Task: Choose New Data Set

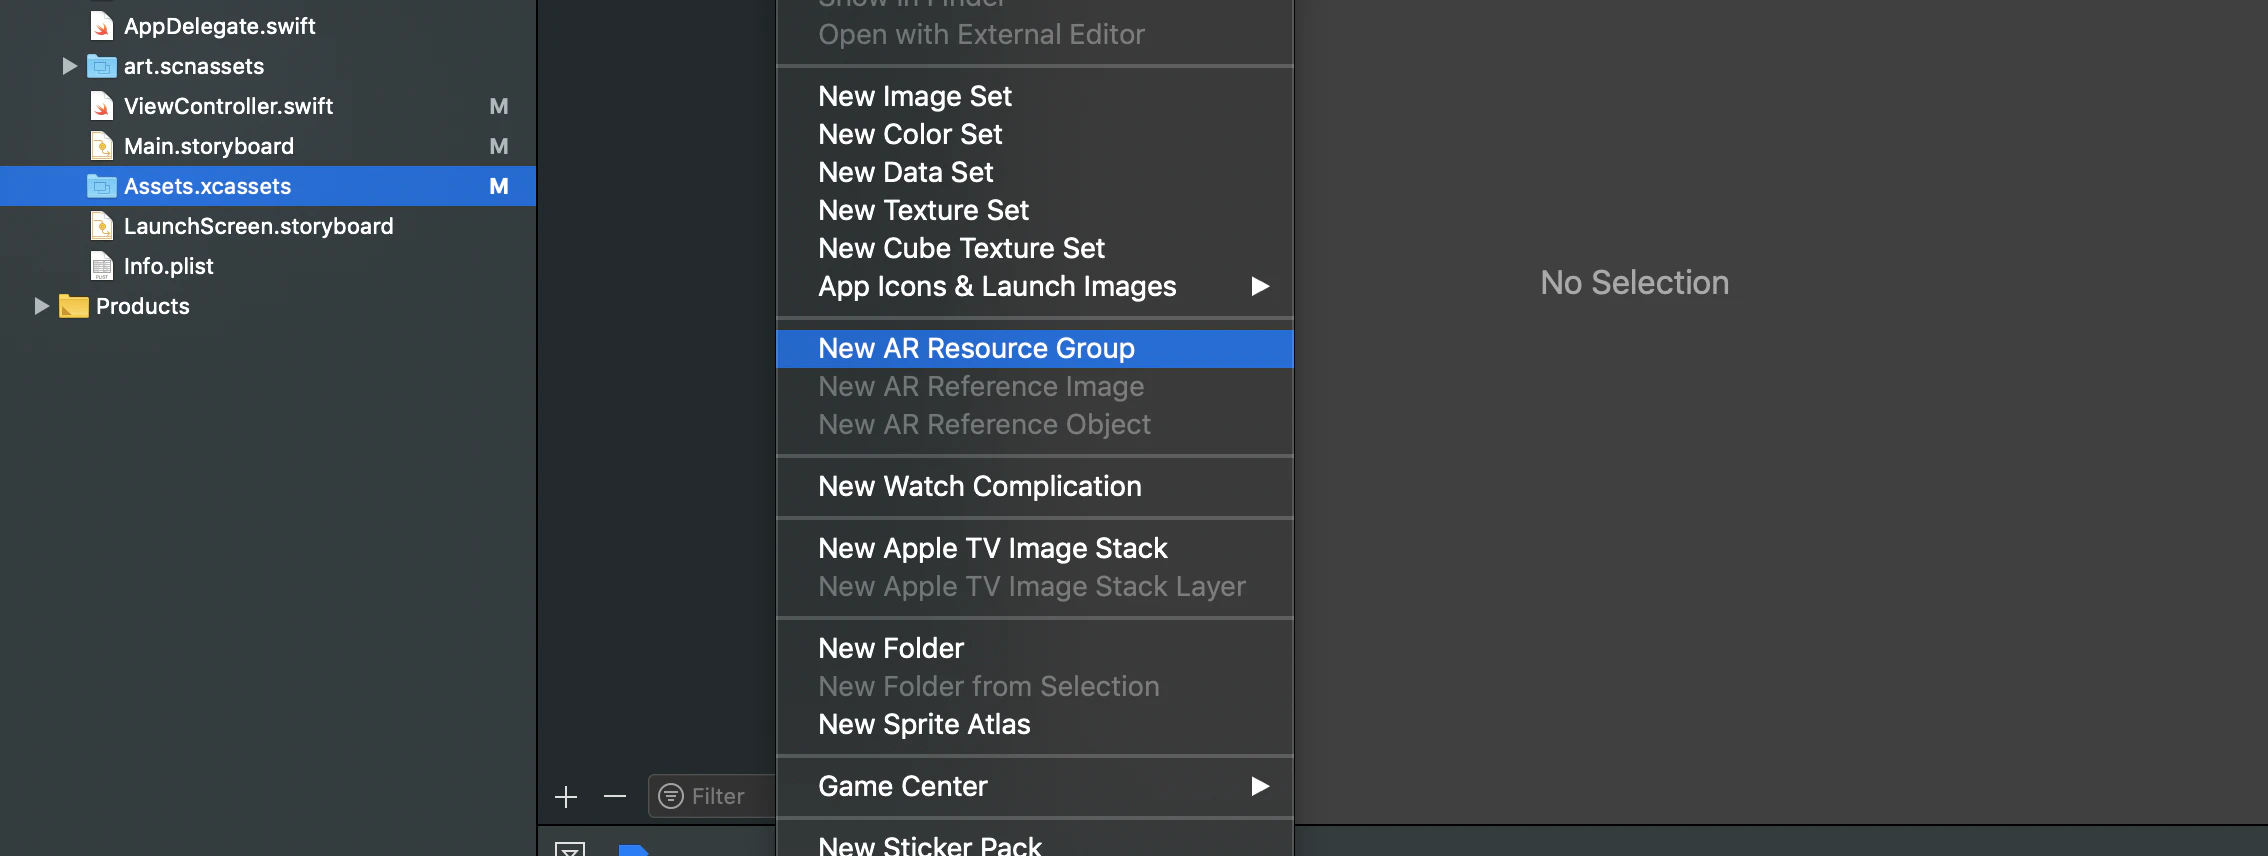Action: pyautogui.click(x=1034, y=172)
